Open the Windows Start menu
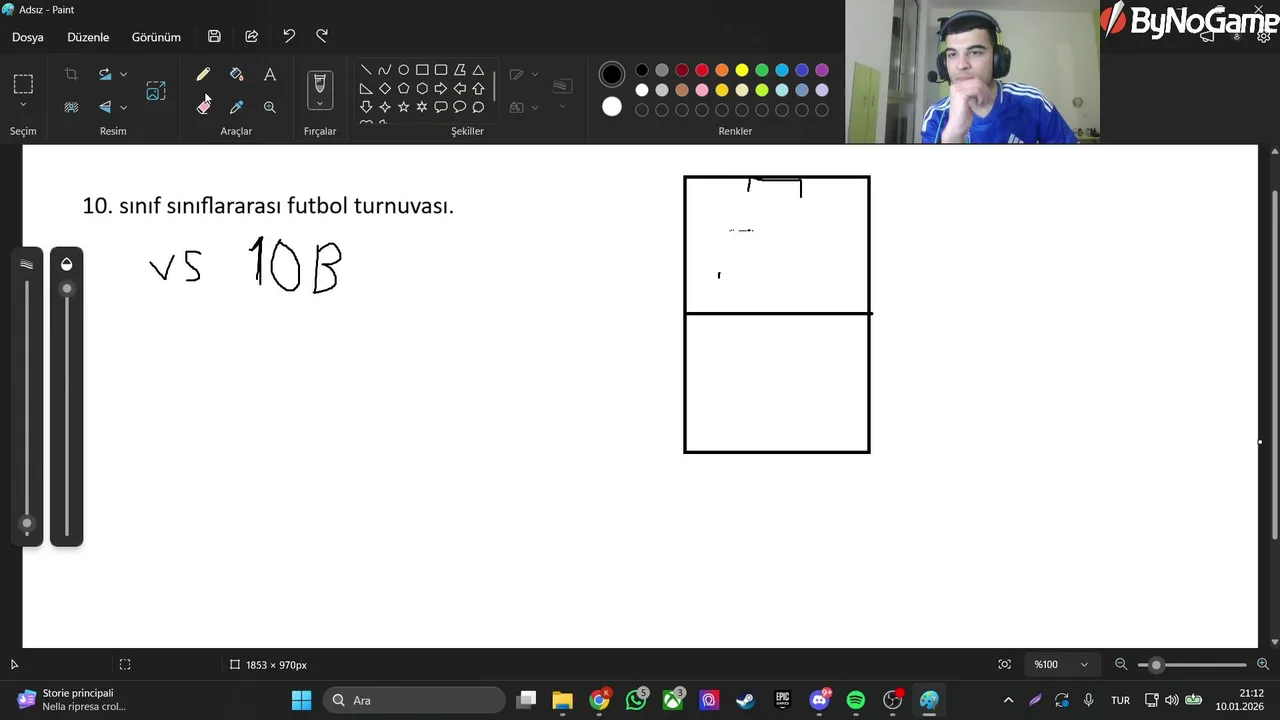 pos(301,700)
